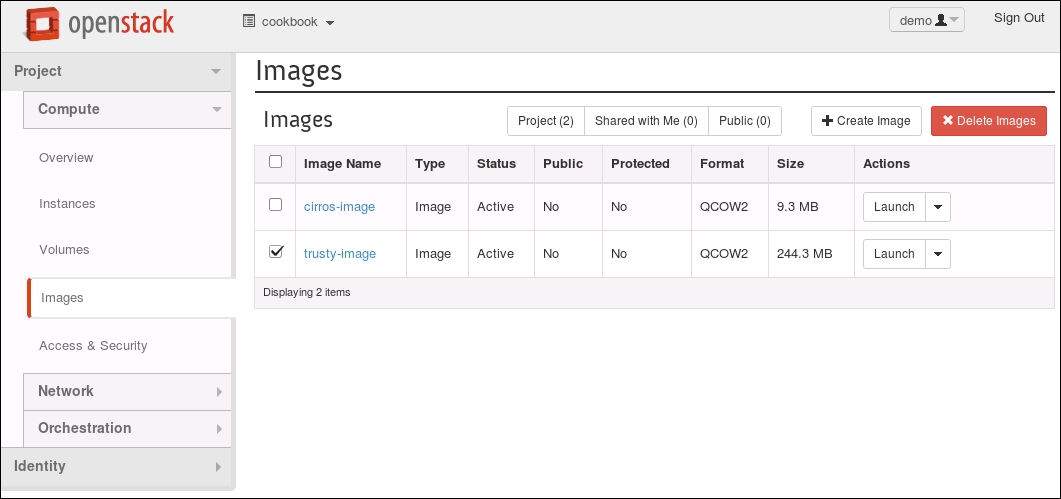Open actions dropdown arrow for trusty-image
Screen dimensions: 1061x499
click(x=937, y=254)
